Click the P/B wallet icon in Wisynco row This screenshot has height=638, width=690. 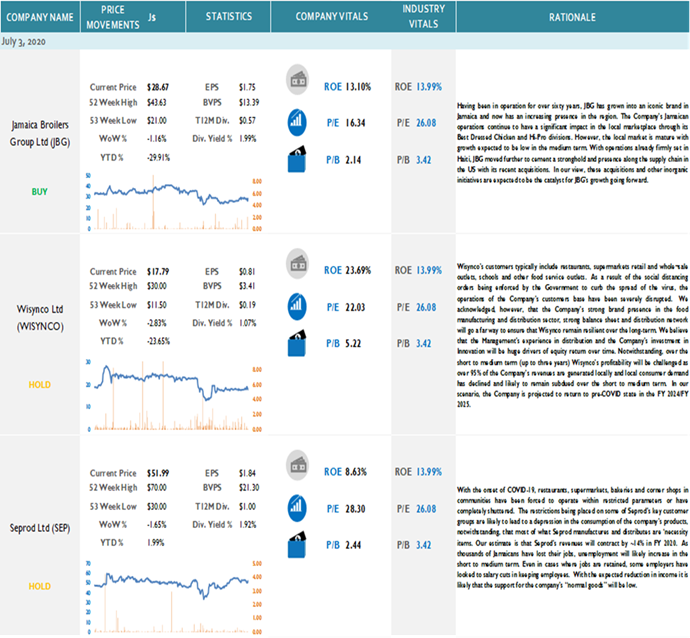[x=297, y=343]
